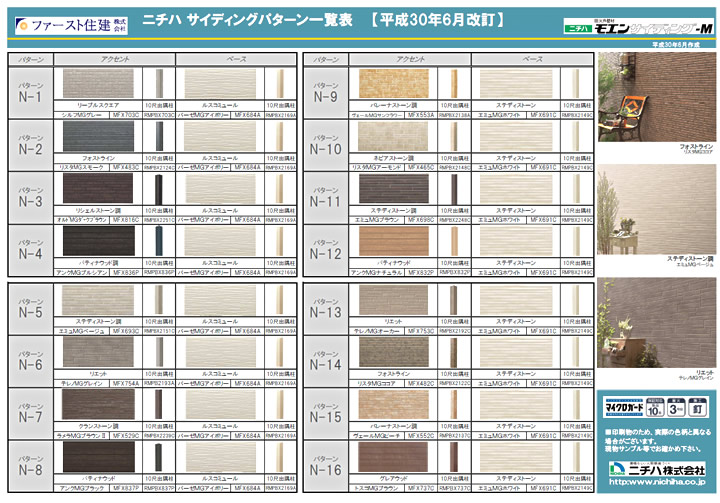Click the モエンサイディング-M brand logo
This screenshot has height=503, width=720.
coord(638,27)
